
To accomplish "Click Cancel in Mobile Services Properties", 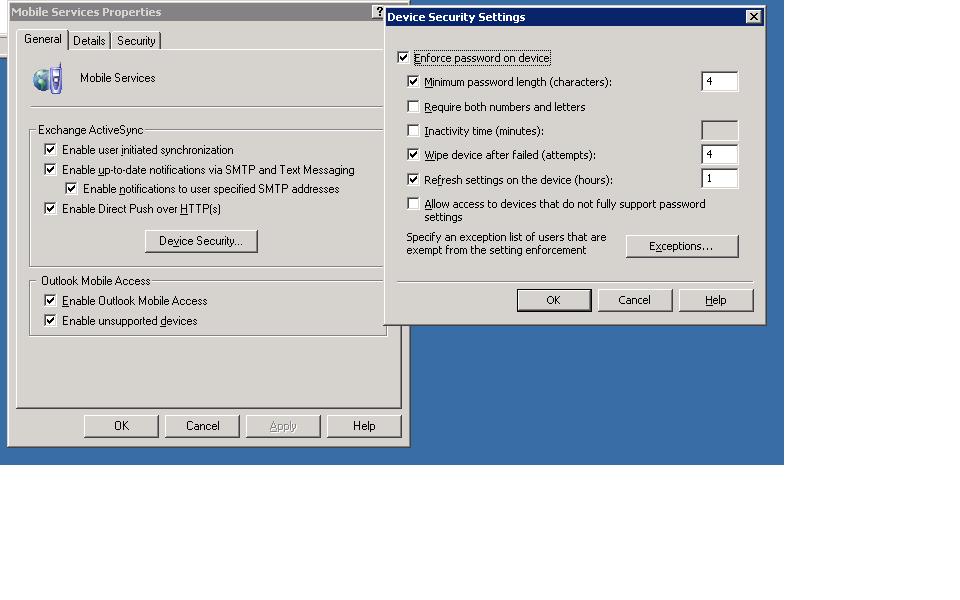I will tap(202, 426).
